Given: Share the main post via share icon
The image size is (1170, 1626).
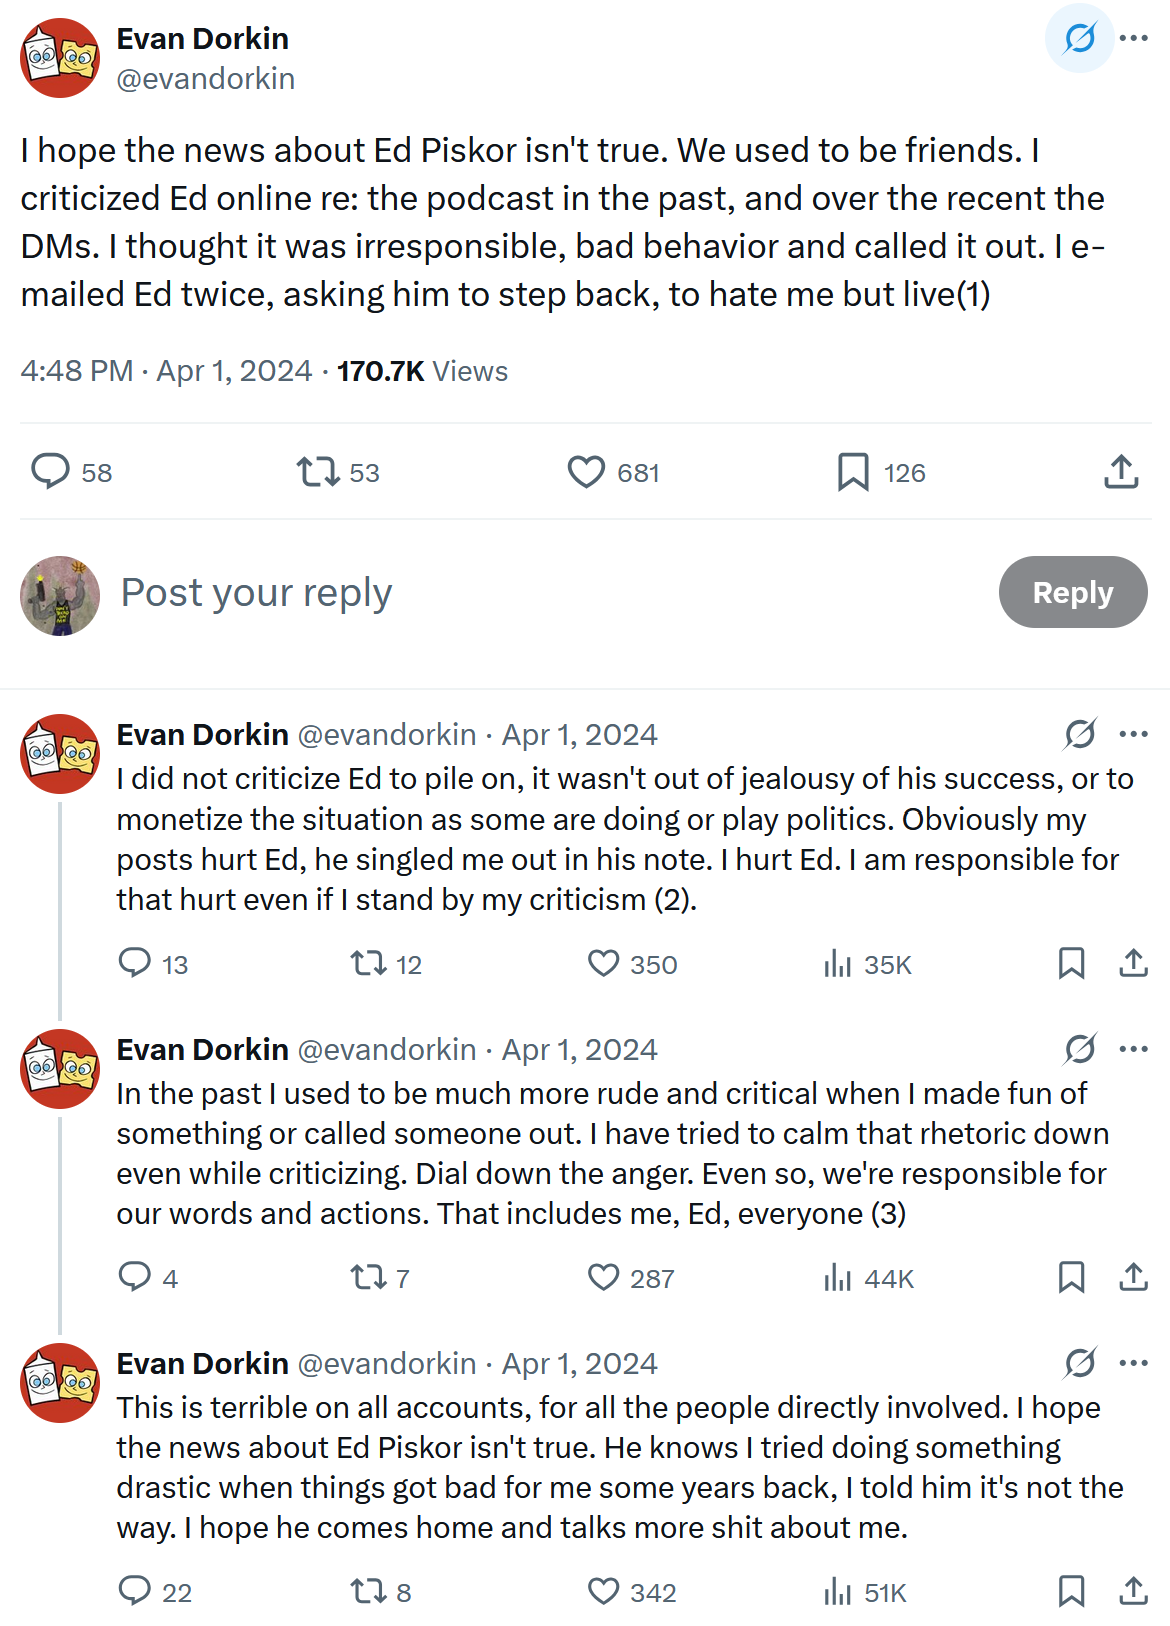Looking at the screenshot, I should pos(1121,471).
